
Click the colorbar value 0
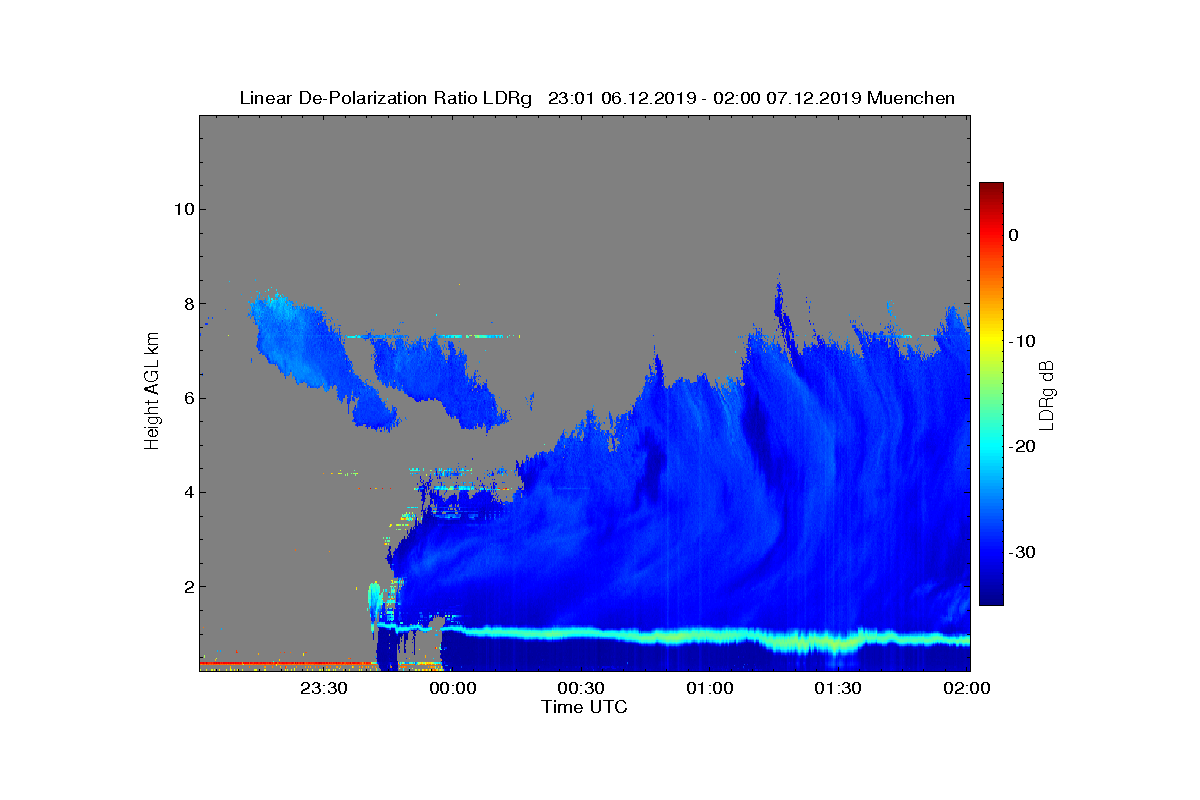tap(1014, 235)
